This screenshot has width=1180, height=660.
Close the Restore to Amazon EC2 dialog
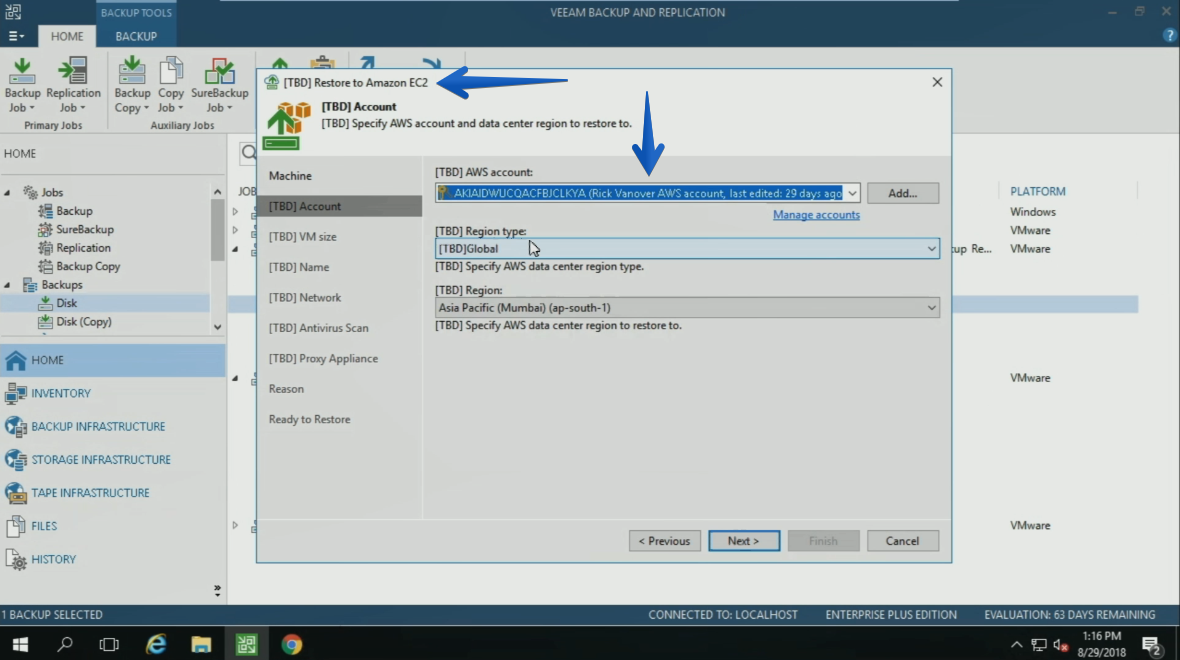click(x=937, y=82)
